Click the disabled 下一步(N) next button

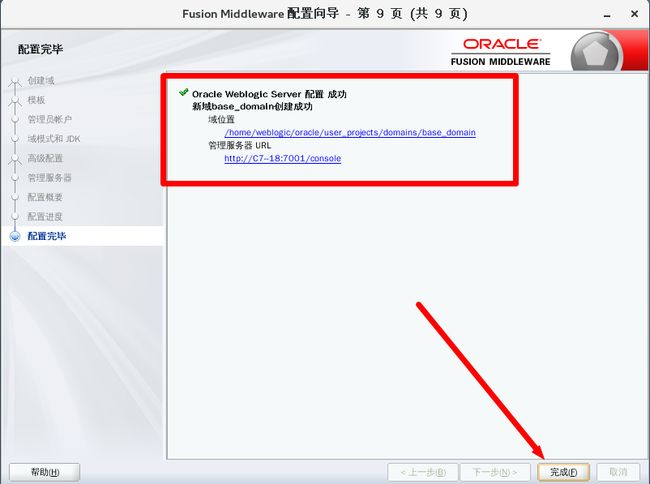[495, 472]
